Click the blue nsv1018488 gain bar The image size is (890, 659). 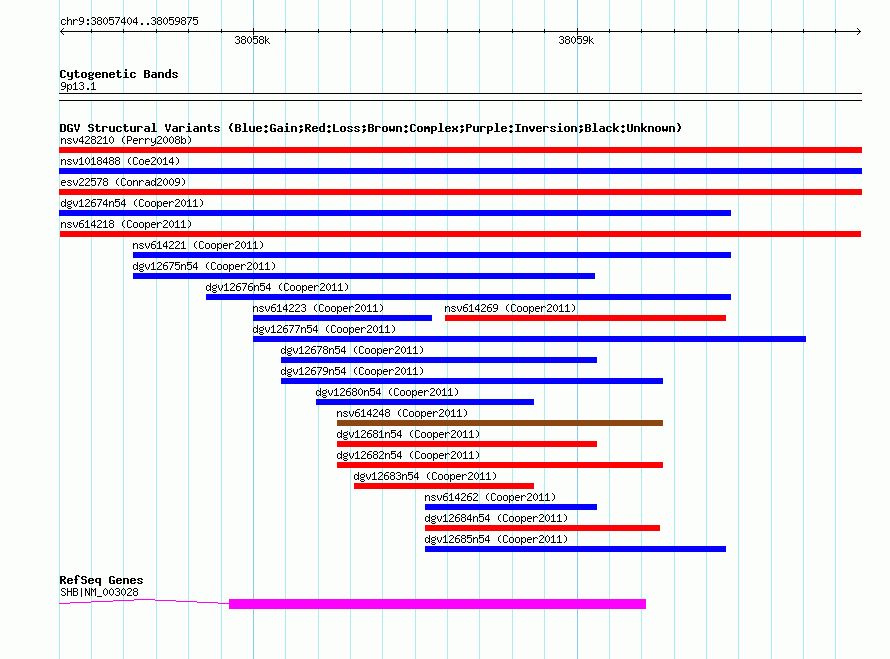460,171
